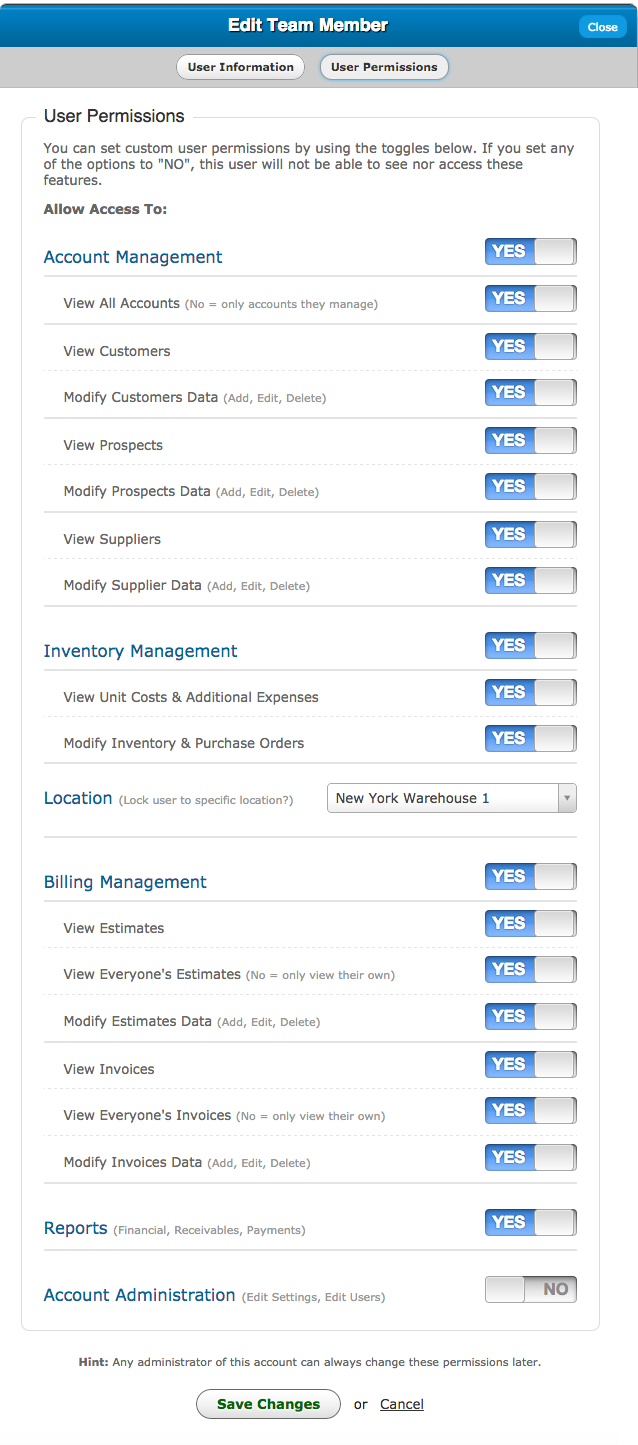Toggle the View Invoices switch
638x1445 pixels.
pyautogui.click(x=530, y=1065)
